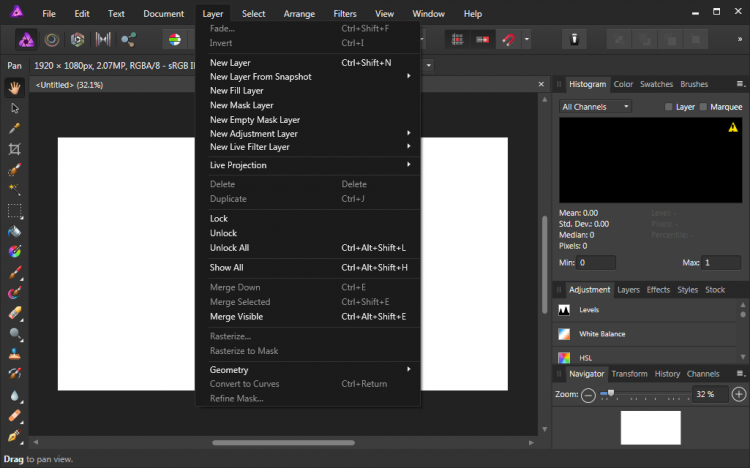
Task: Select the Paint Brush tool
Action: pyautogui.click(x=15, y=272)
